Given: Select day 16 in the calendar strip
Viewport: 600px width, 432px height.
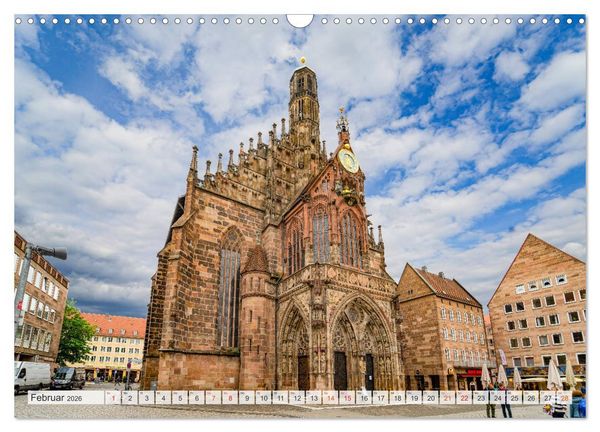Looking at the screenshot, I should click(364, 398).
